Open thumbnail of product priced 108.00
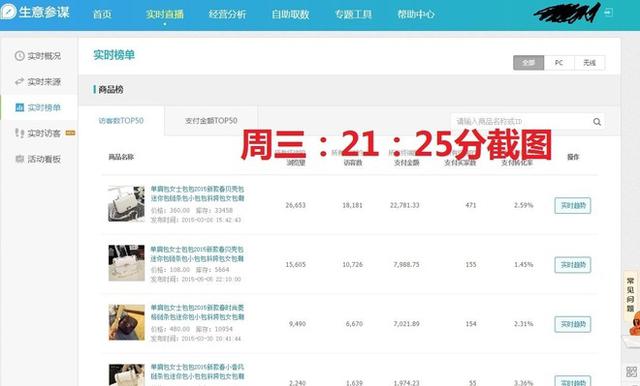 (x=127, y=263)
